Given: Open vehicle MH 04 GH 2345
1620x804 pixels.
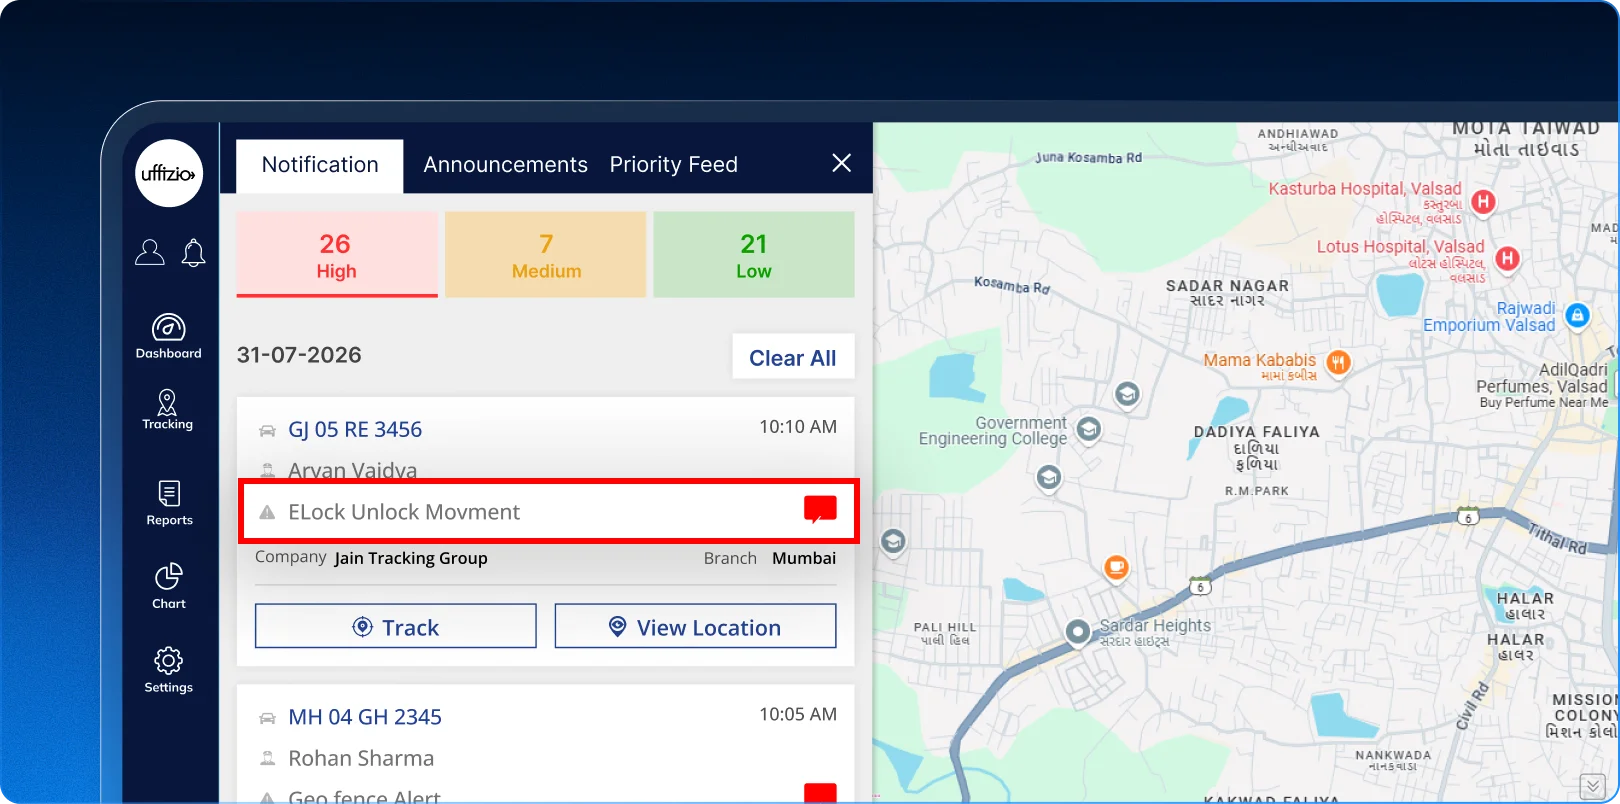Looking at the screenshot, I should [x=365, y=717].
